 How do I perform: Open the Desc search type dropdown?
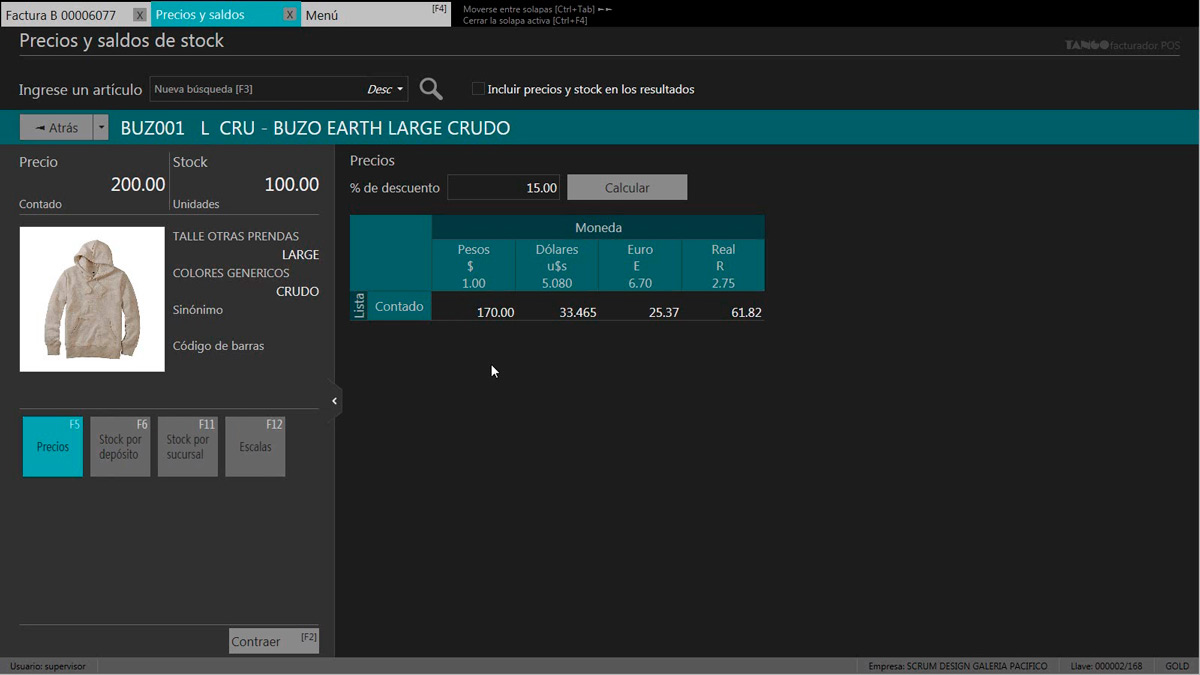pyautogui.click(x=385, y=89)
